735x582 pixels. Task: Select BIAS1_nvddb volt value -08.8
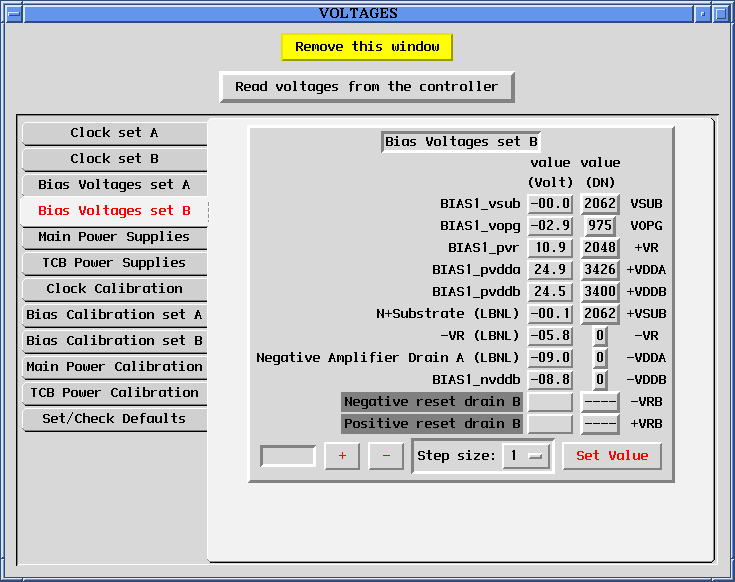click(550, 380)
